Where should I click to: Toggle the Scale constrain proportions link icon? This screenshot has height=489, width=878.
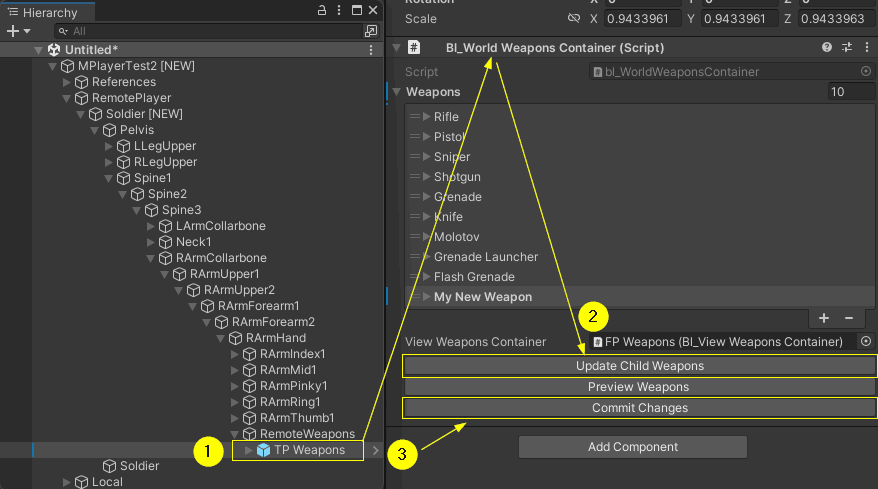tap(573, 19)
